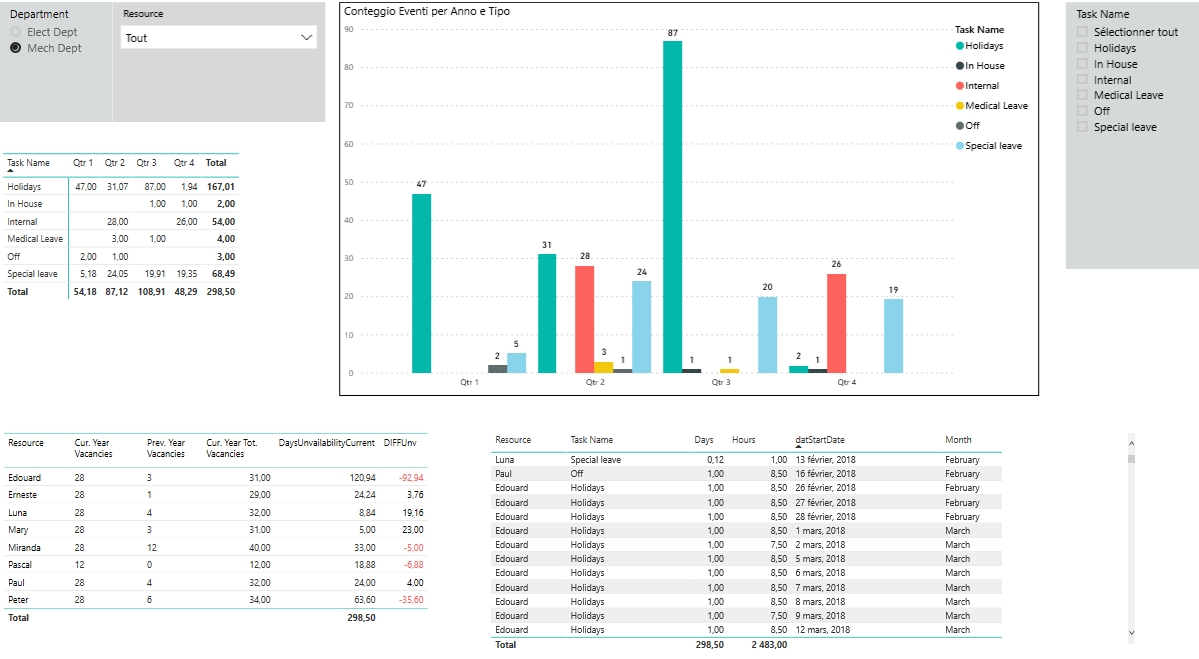Open the Resource dropdown showing Tout
1199x659 pixels.
[219, 38]
